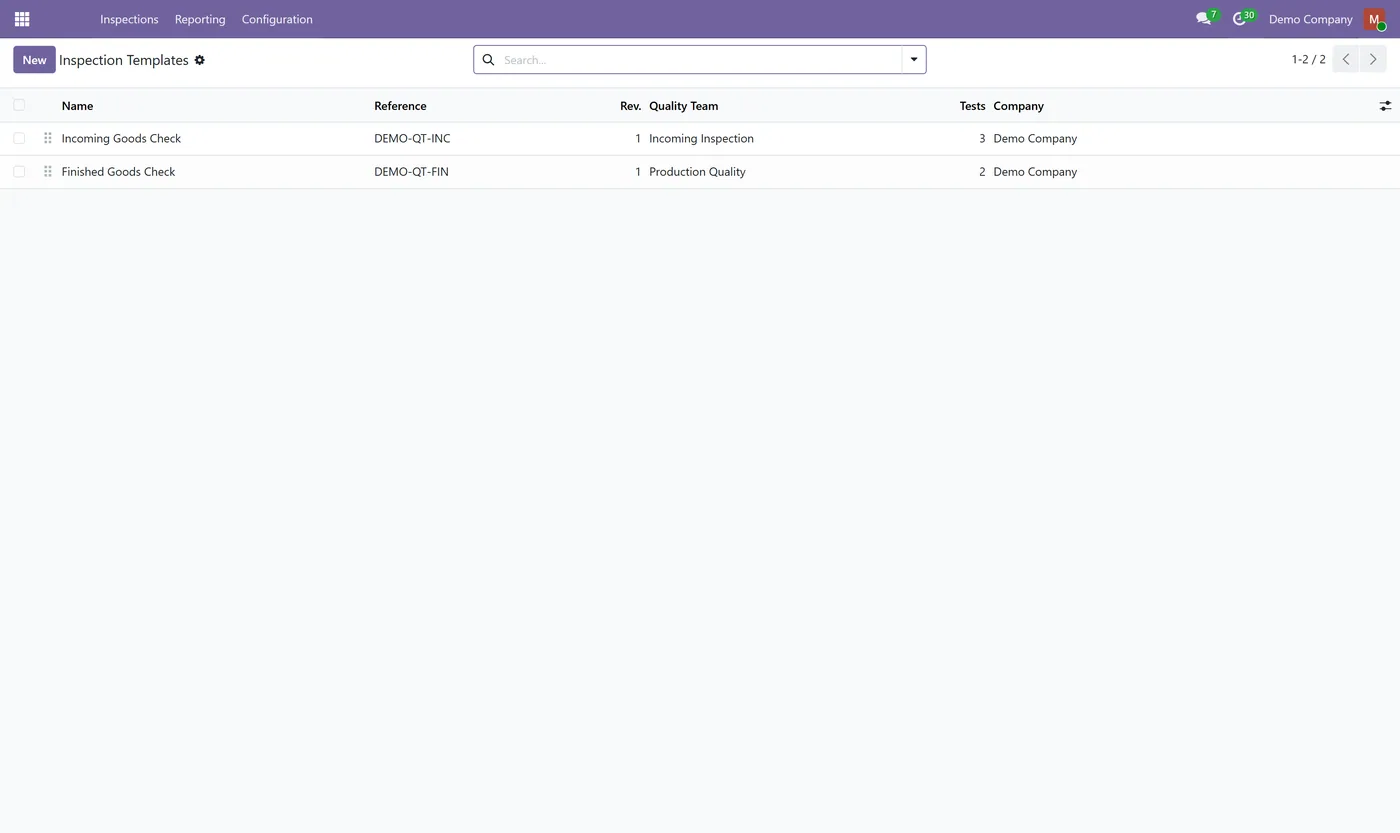This screenshot has width=1400, height=833.
Task: Expand the search options dropdown arrow
Action: point(914,60)
